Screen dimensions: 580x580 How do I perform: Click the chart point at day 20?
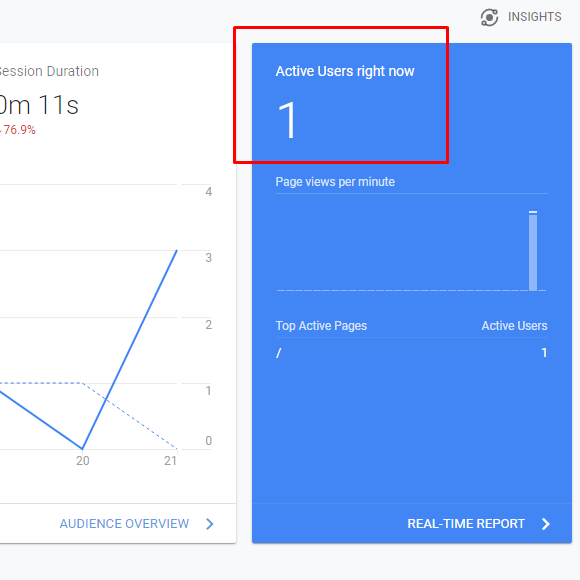pyautogui.click(x=82, y=449)
